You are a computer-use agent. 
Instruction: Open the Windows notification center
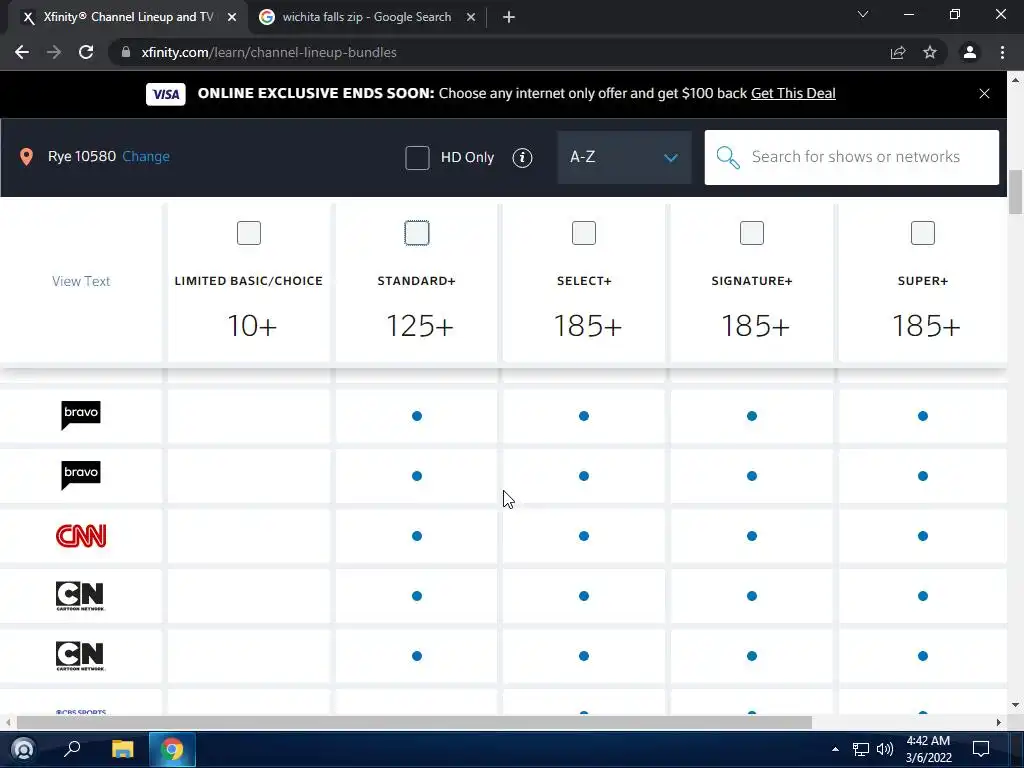pos(981,749)
